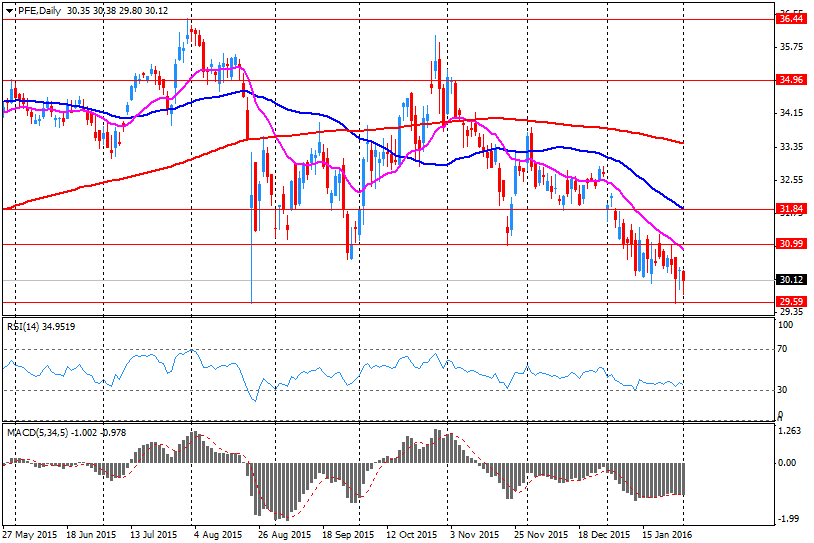Click the RSI(14) 34.9519 indicator label
The height and width of the screenshot is (543, 814).
tap(40, 327)
